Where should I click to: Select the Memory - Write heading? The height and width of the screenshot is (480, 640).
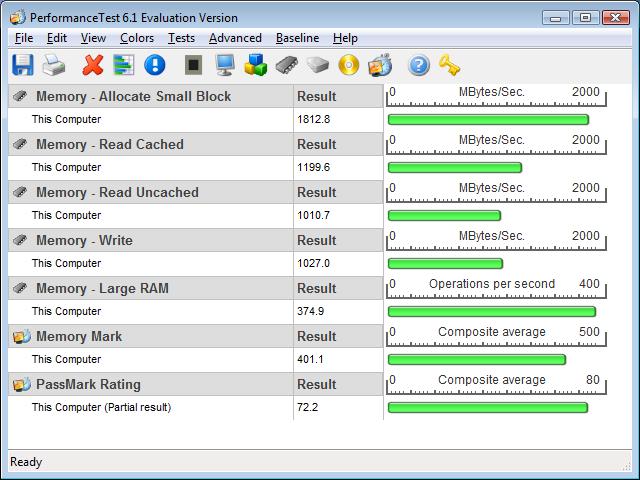click(x=84, y=240)
